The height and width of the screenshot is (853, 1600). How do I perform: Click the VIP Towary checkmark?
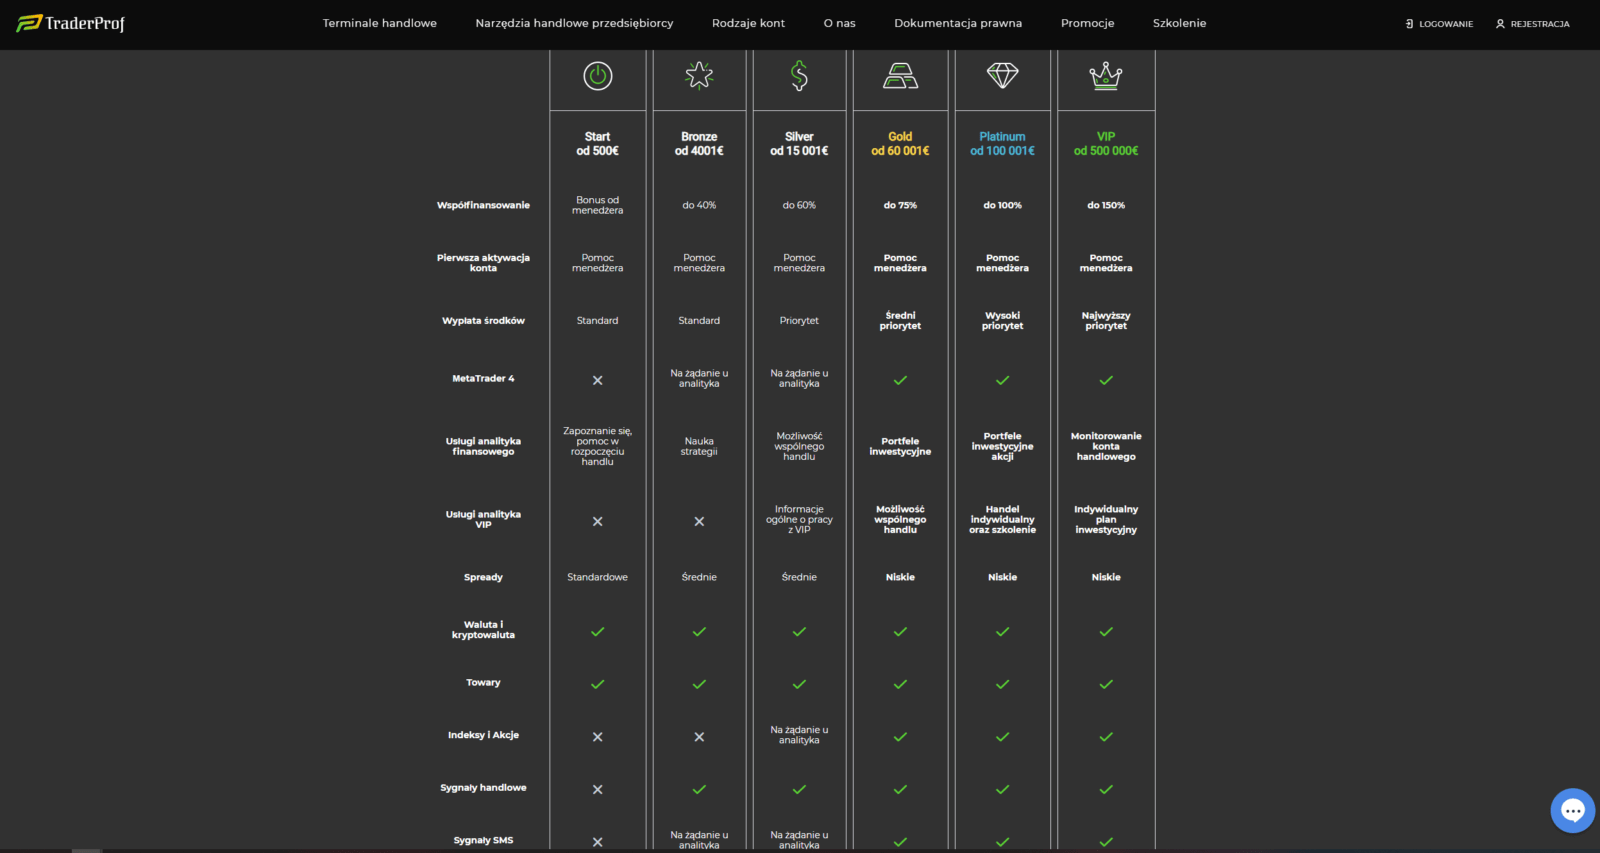click(1106, 685)
